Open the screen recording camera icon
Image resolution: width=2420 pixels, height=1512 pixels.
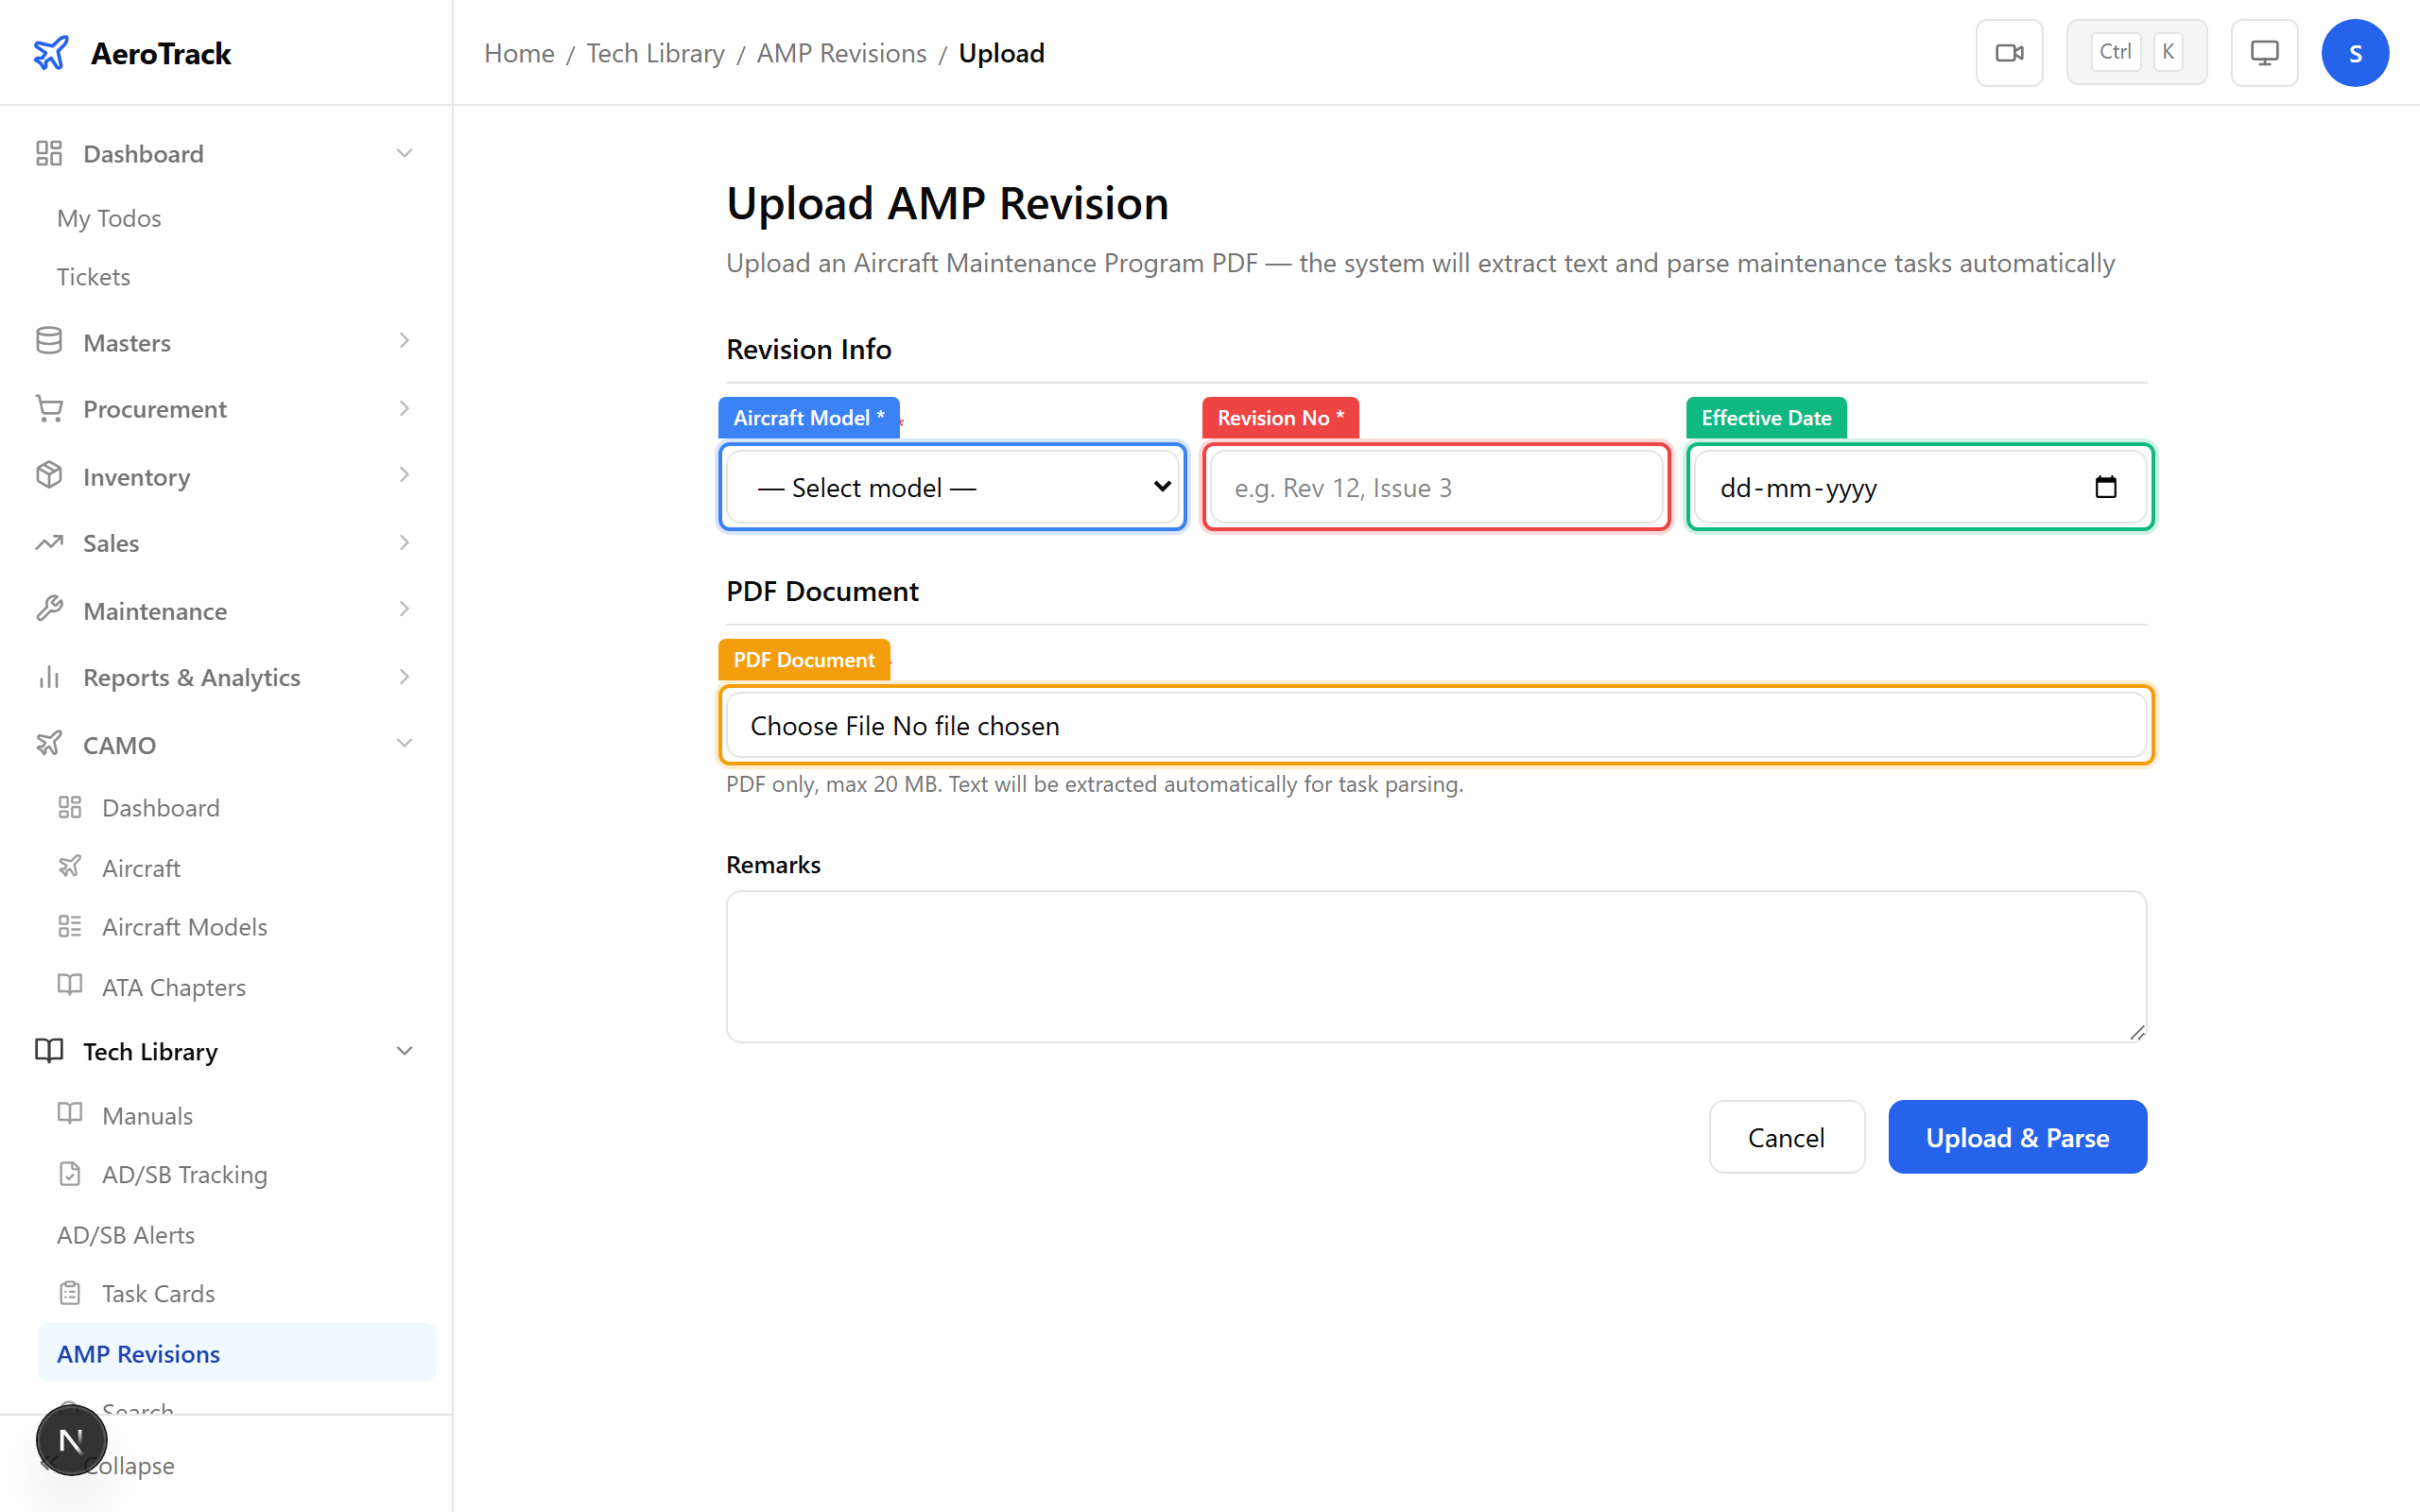pos(2009,52)
